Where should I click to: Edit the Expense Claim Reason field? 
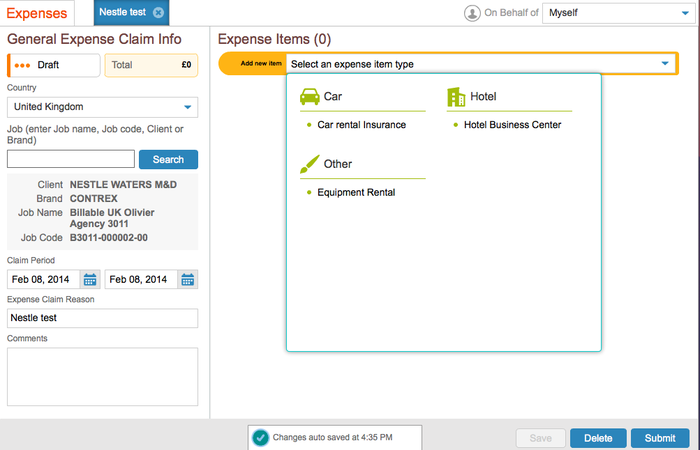(102, 318)
